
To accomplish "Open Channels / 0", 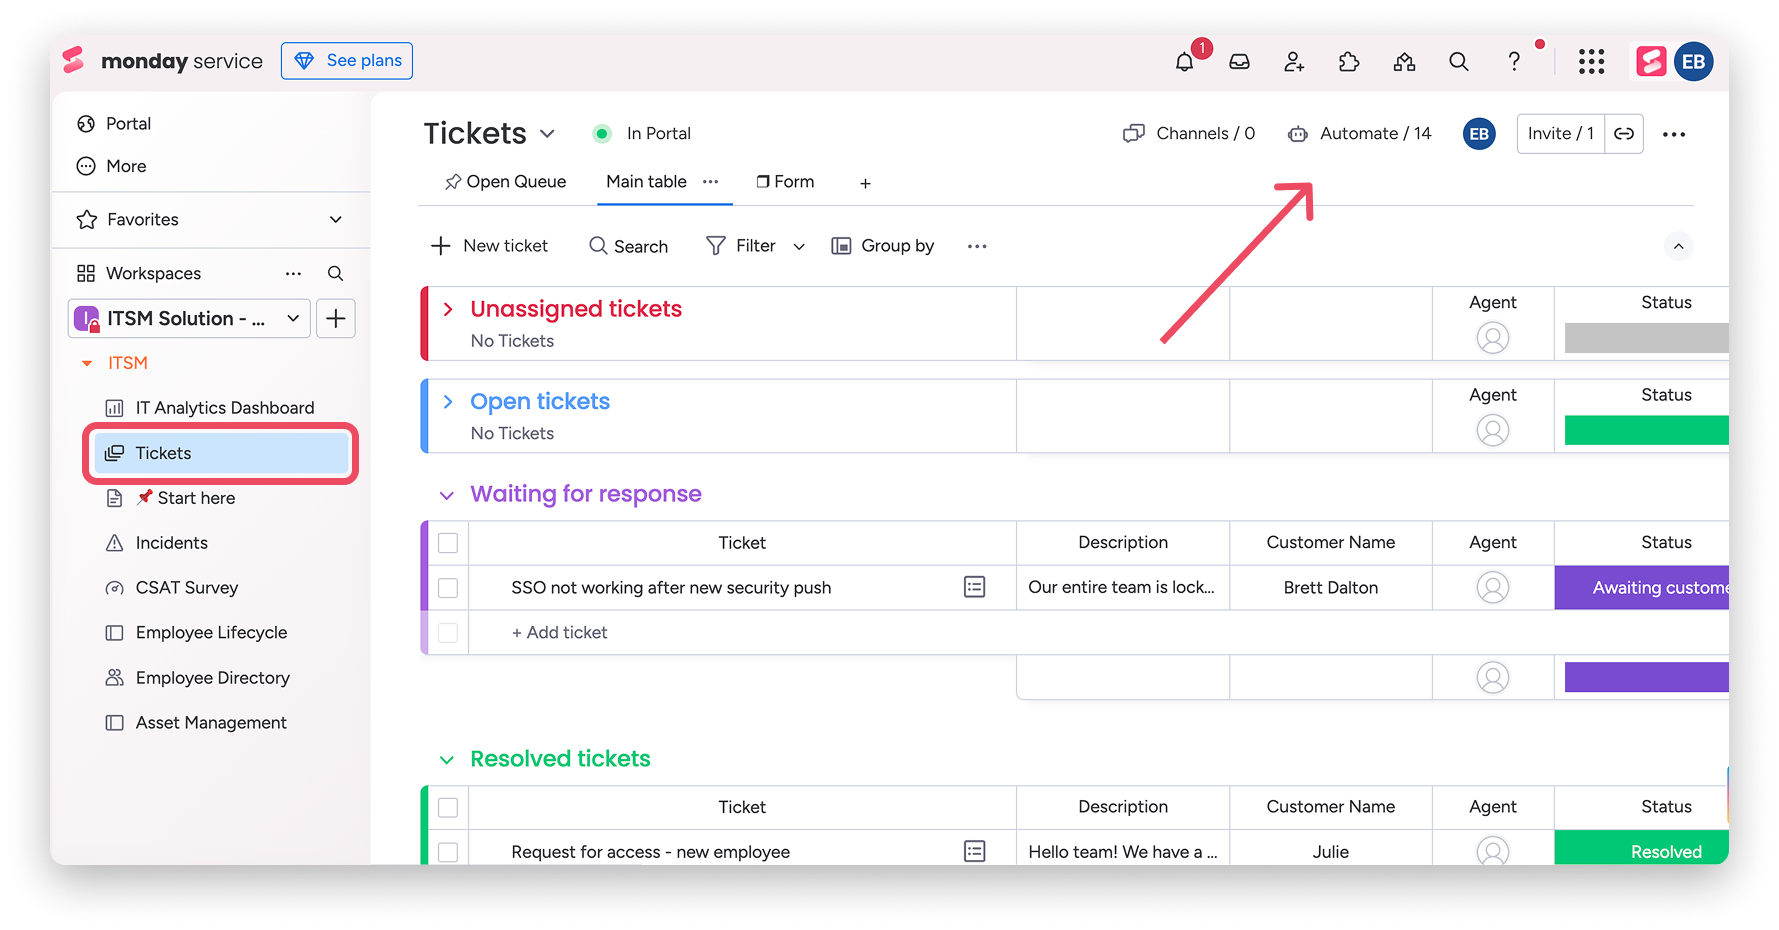I will point(1189,134).
